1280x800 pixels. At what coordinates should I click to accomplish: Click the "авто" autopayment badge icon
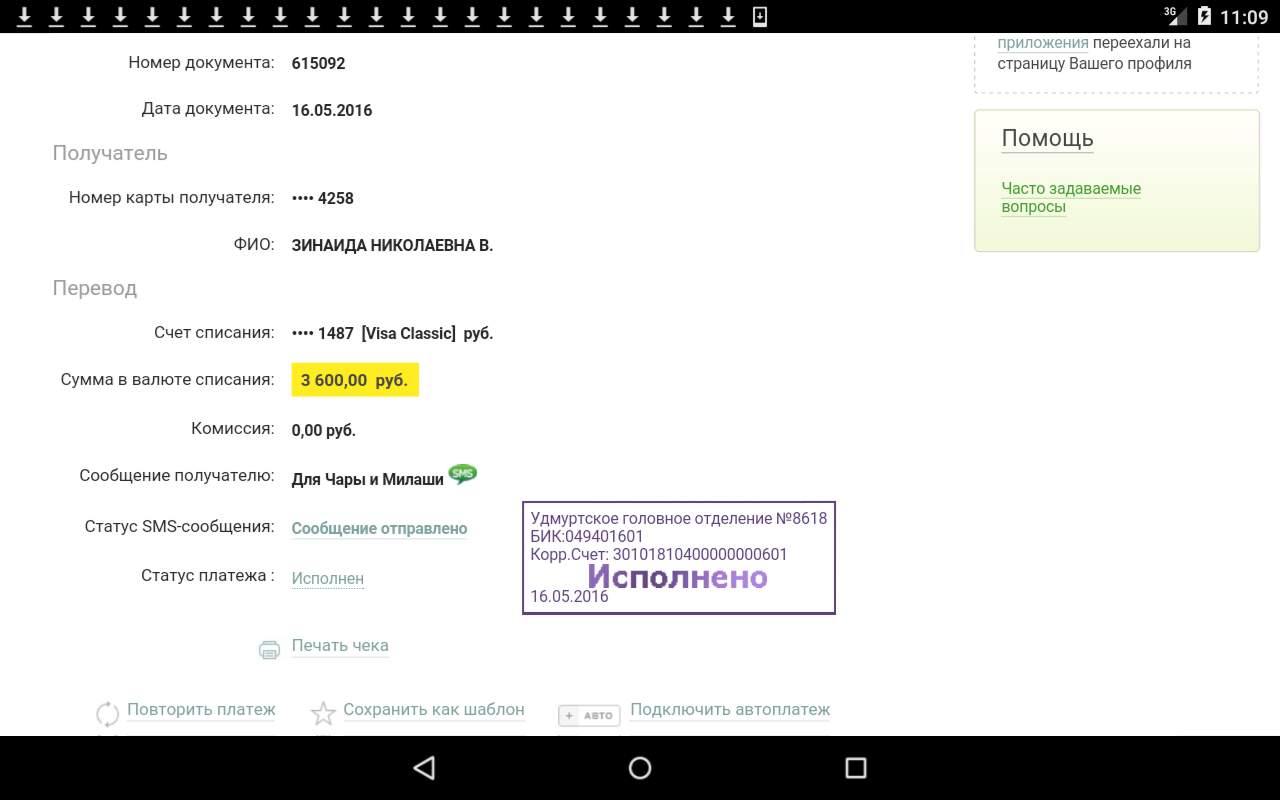589,715
